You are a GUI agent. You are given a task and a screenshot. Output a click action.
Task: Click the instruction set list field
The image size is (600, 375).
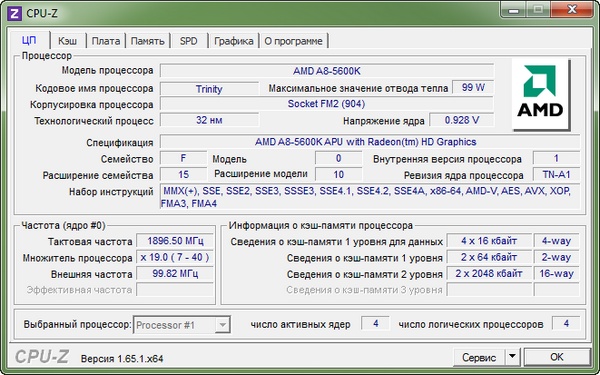click(370, 197)
